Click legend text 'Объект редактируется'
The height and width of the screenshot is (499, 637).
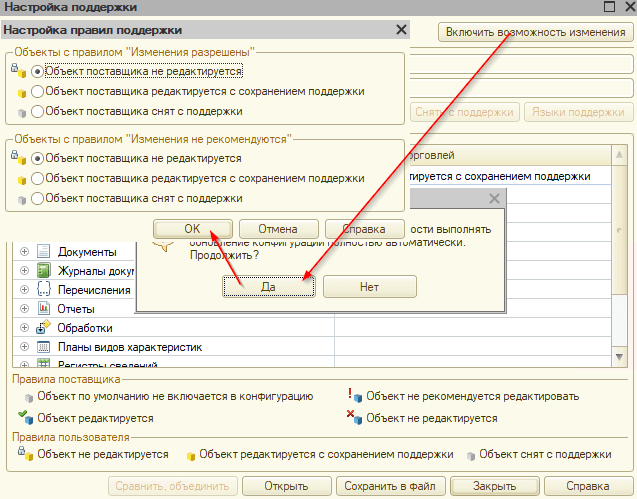pos(95,418)
